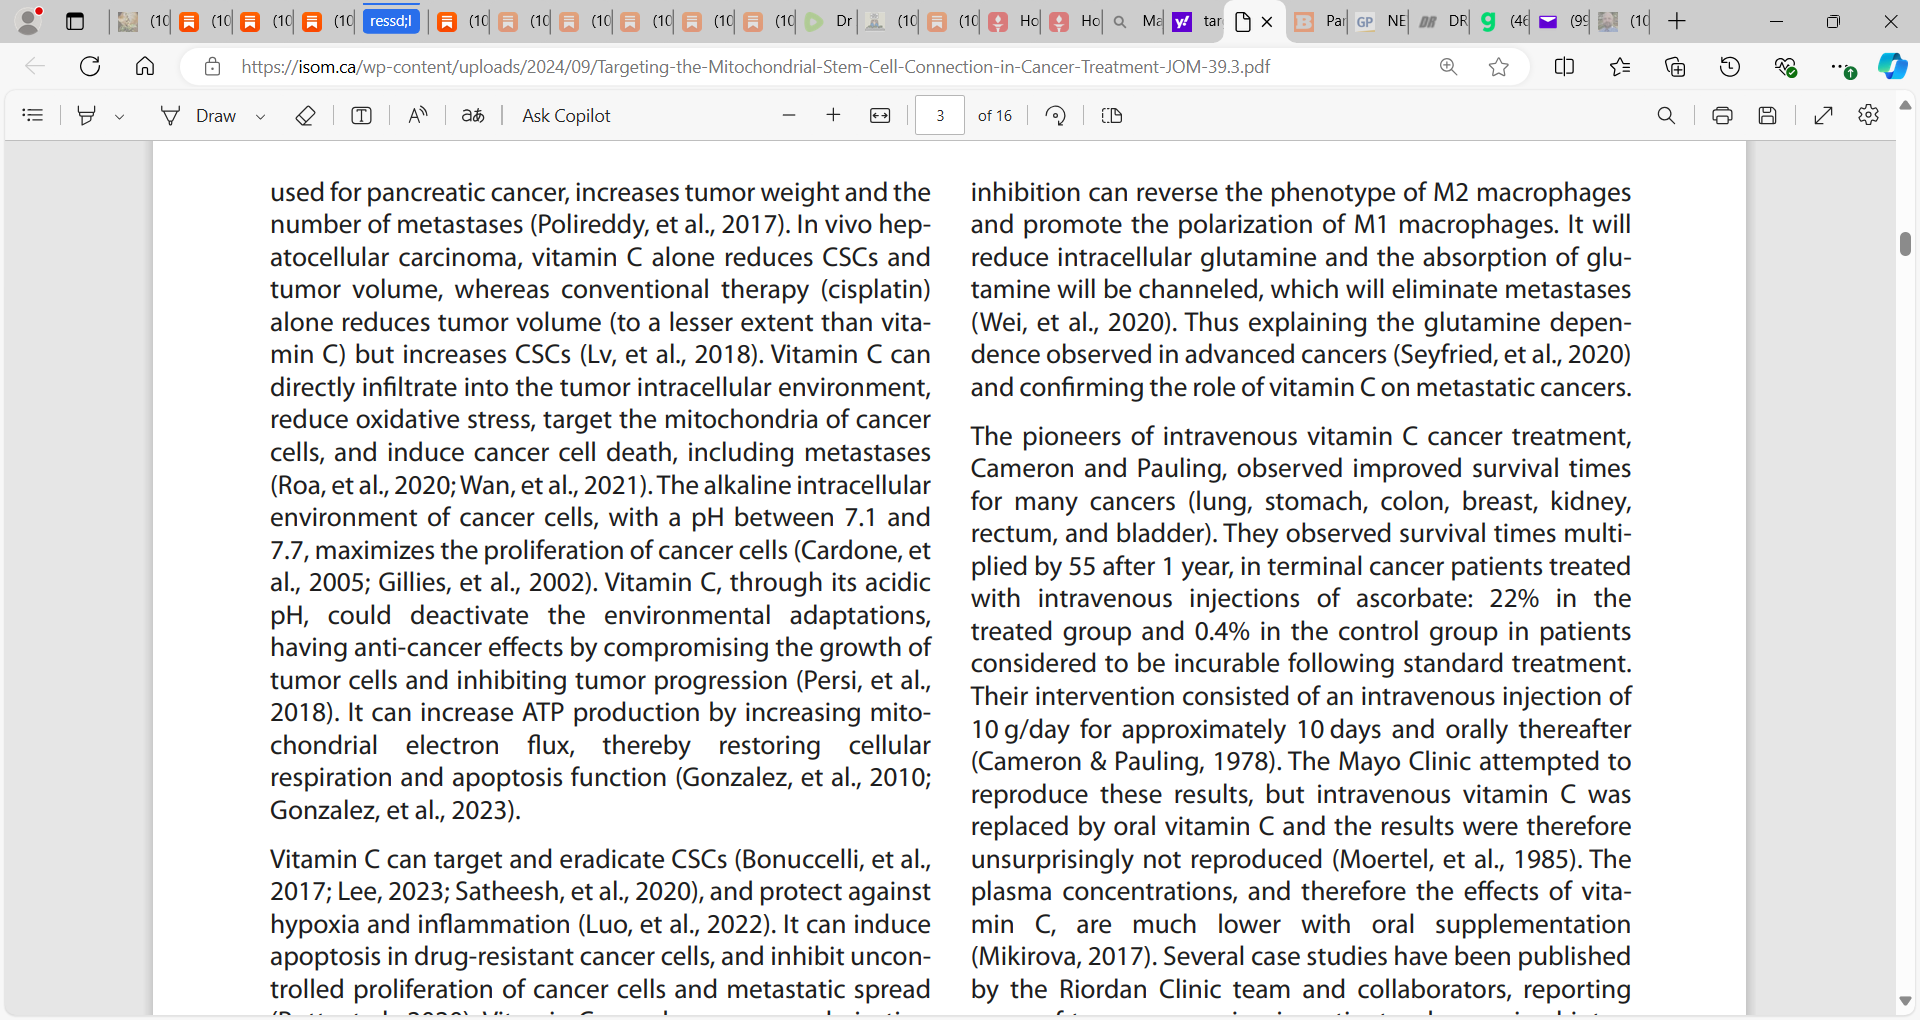Expand highlight color options dropdown
Image resolution: width=1920 pixels, height=1020 pixels.
[x=120, y=117]
